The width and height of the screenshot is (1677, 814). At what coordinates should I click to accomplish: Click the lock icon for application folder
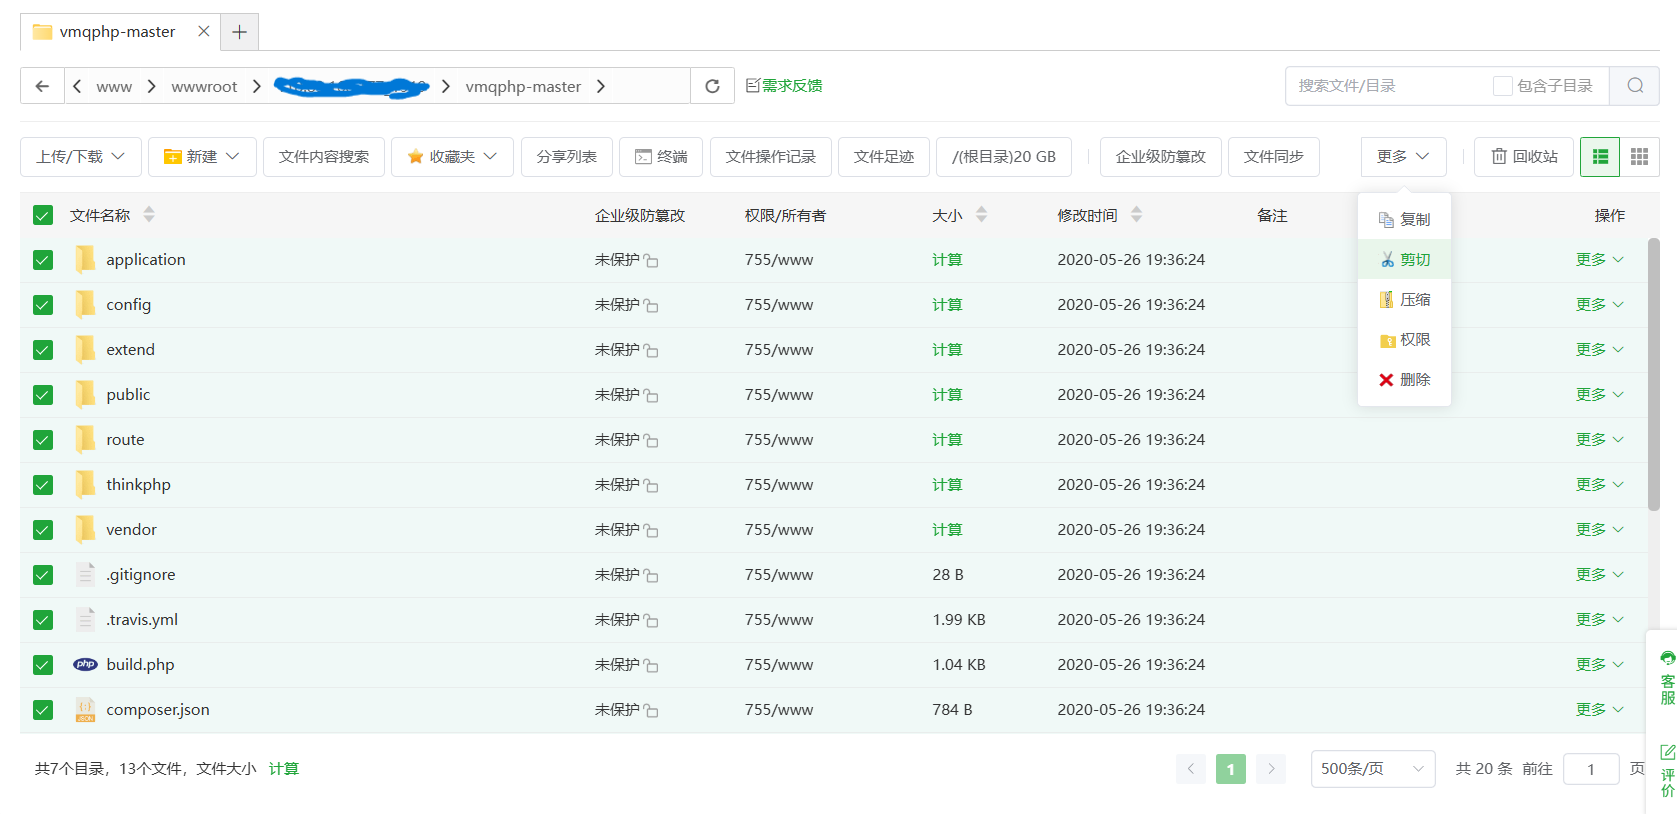651,261
